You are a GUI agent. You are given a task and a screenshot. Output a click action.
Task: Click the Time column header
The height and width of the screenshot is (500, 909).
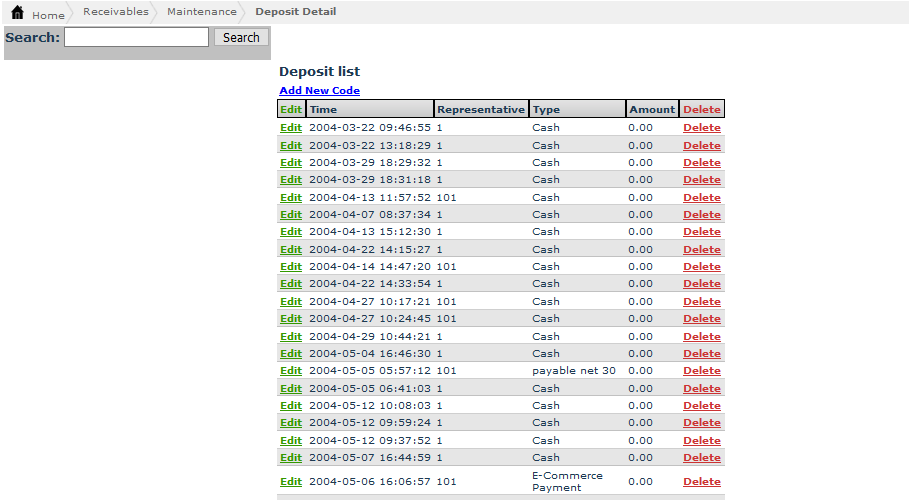[323, 110]
